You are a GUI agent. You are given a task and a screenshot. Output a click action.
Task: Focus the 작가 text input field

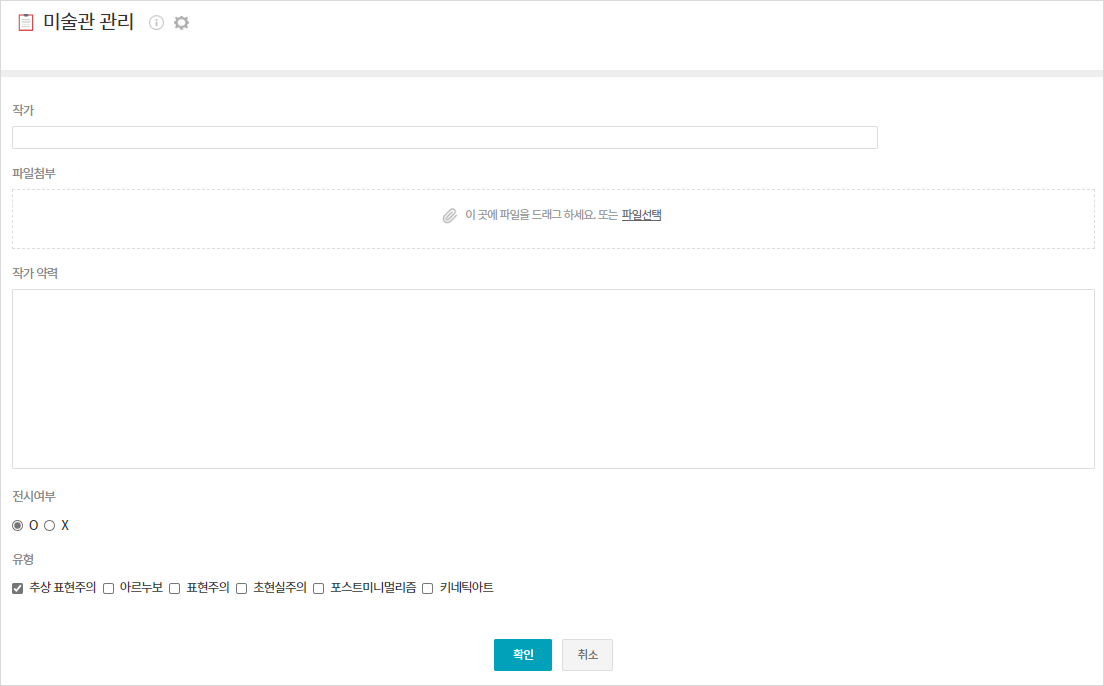(x=444, y=138)
